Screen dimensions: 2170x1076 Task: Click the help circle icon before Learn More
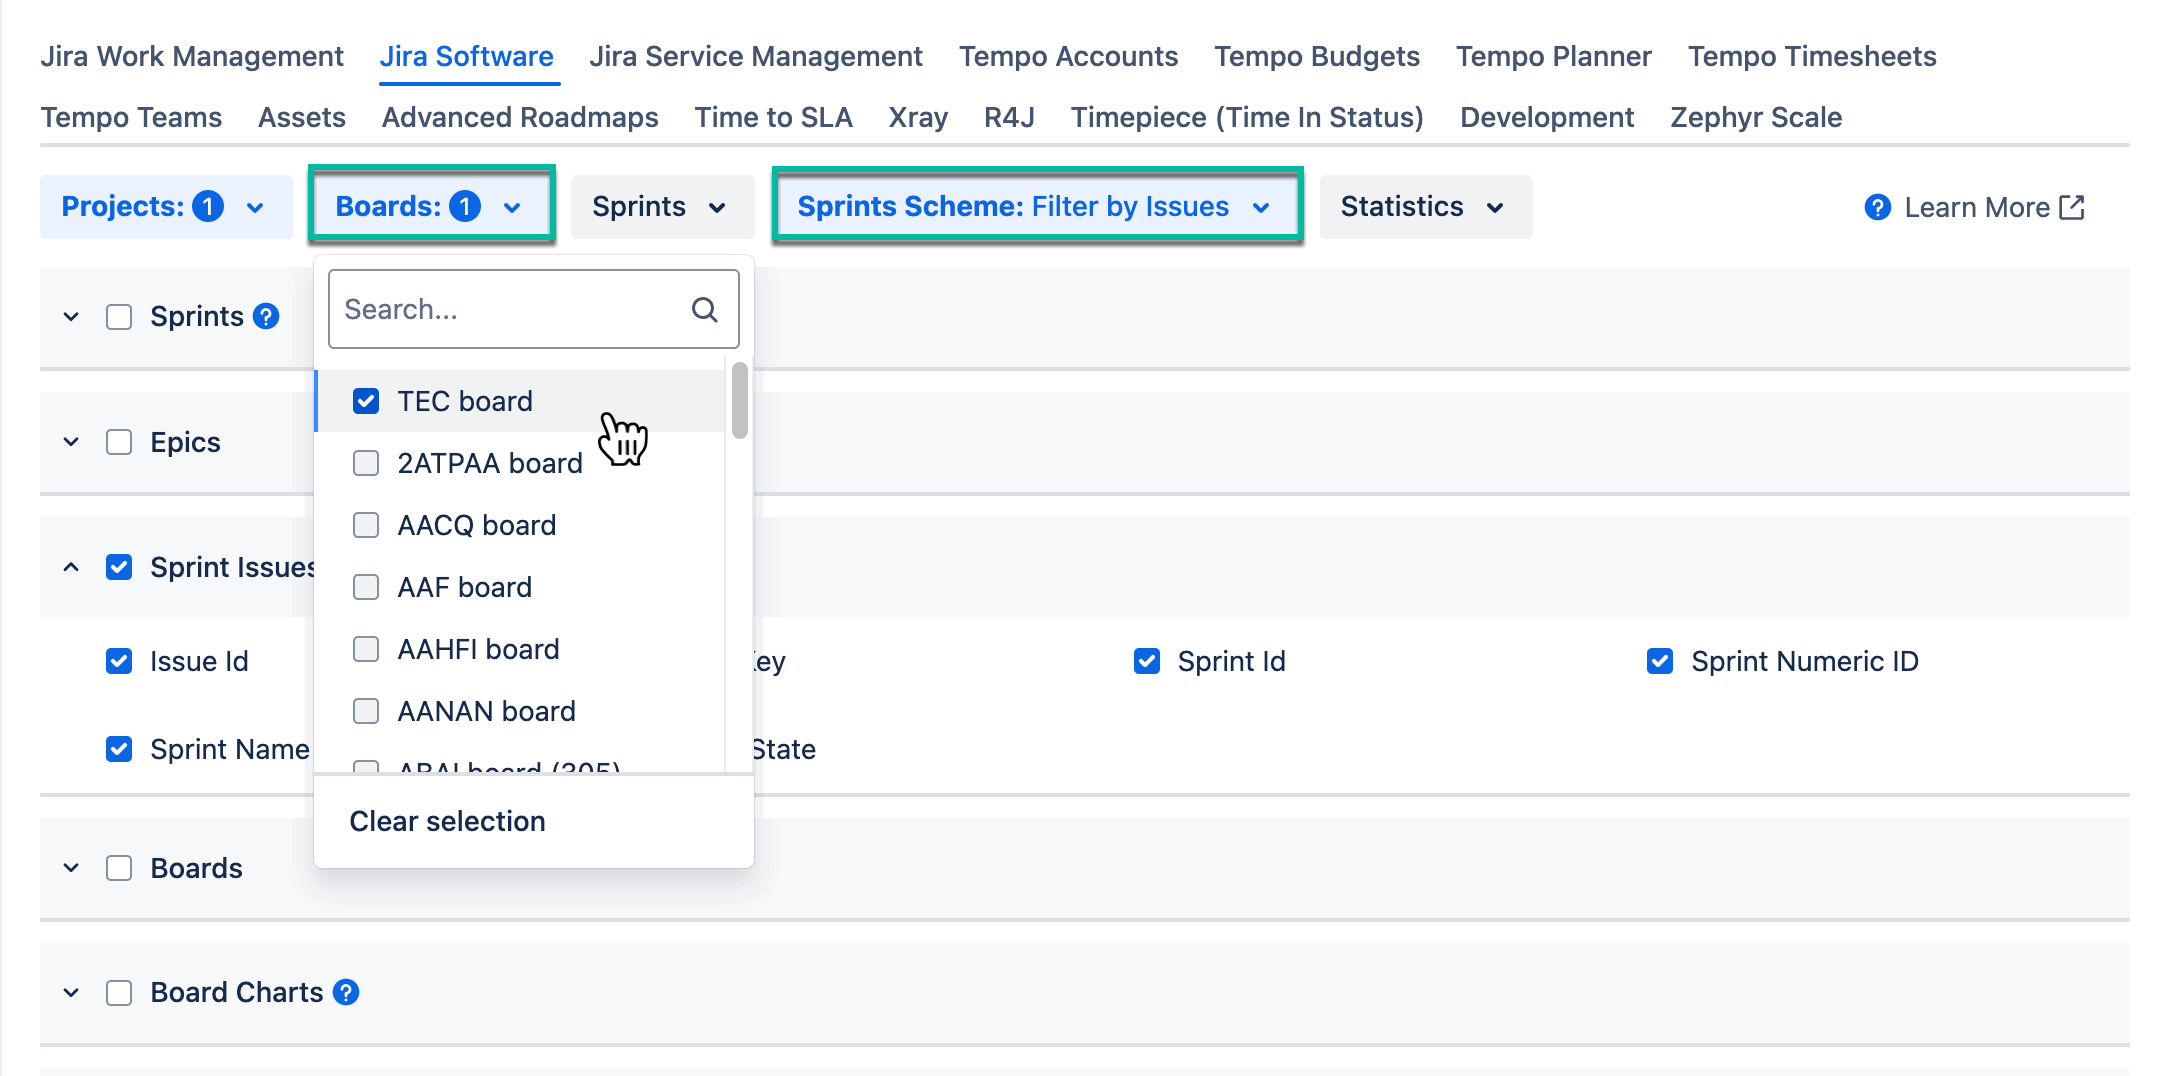click(1877, 207)
